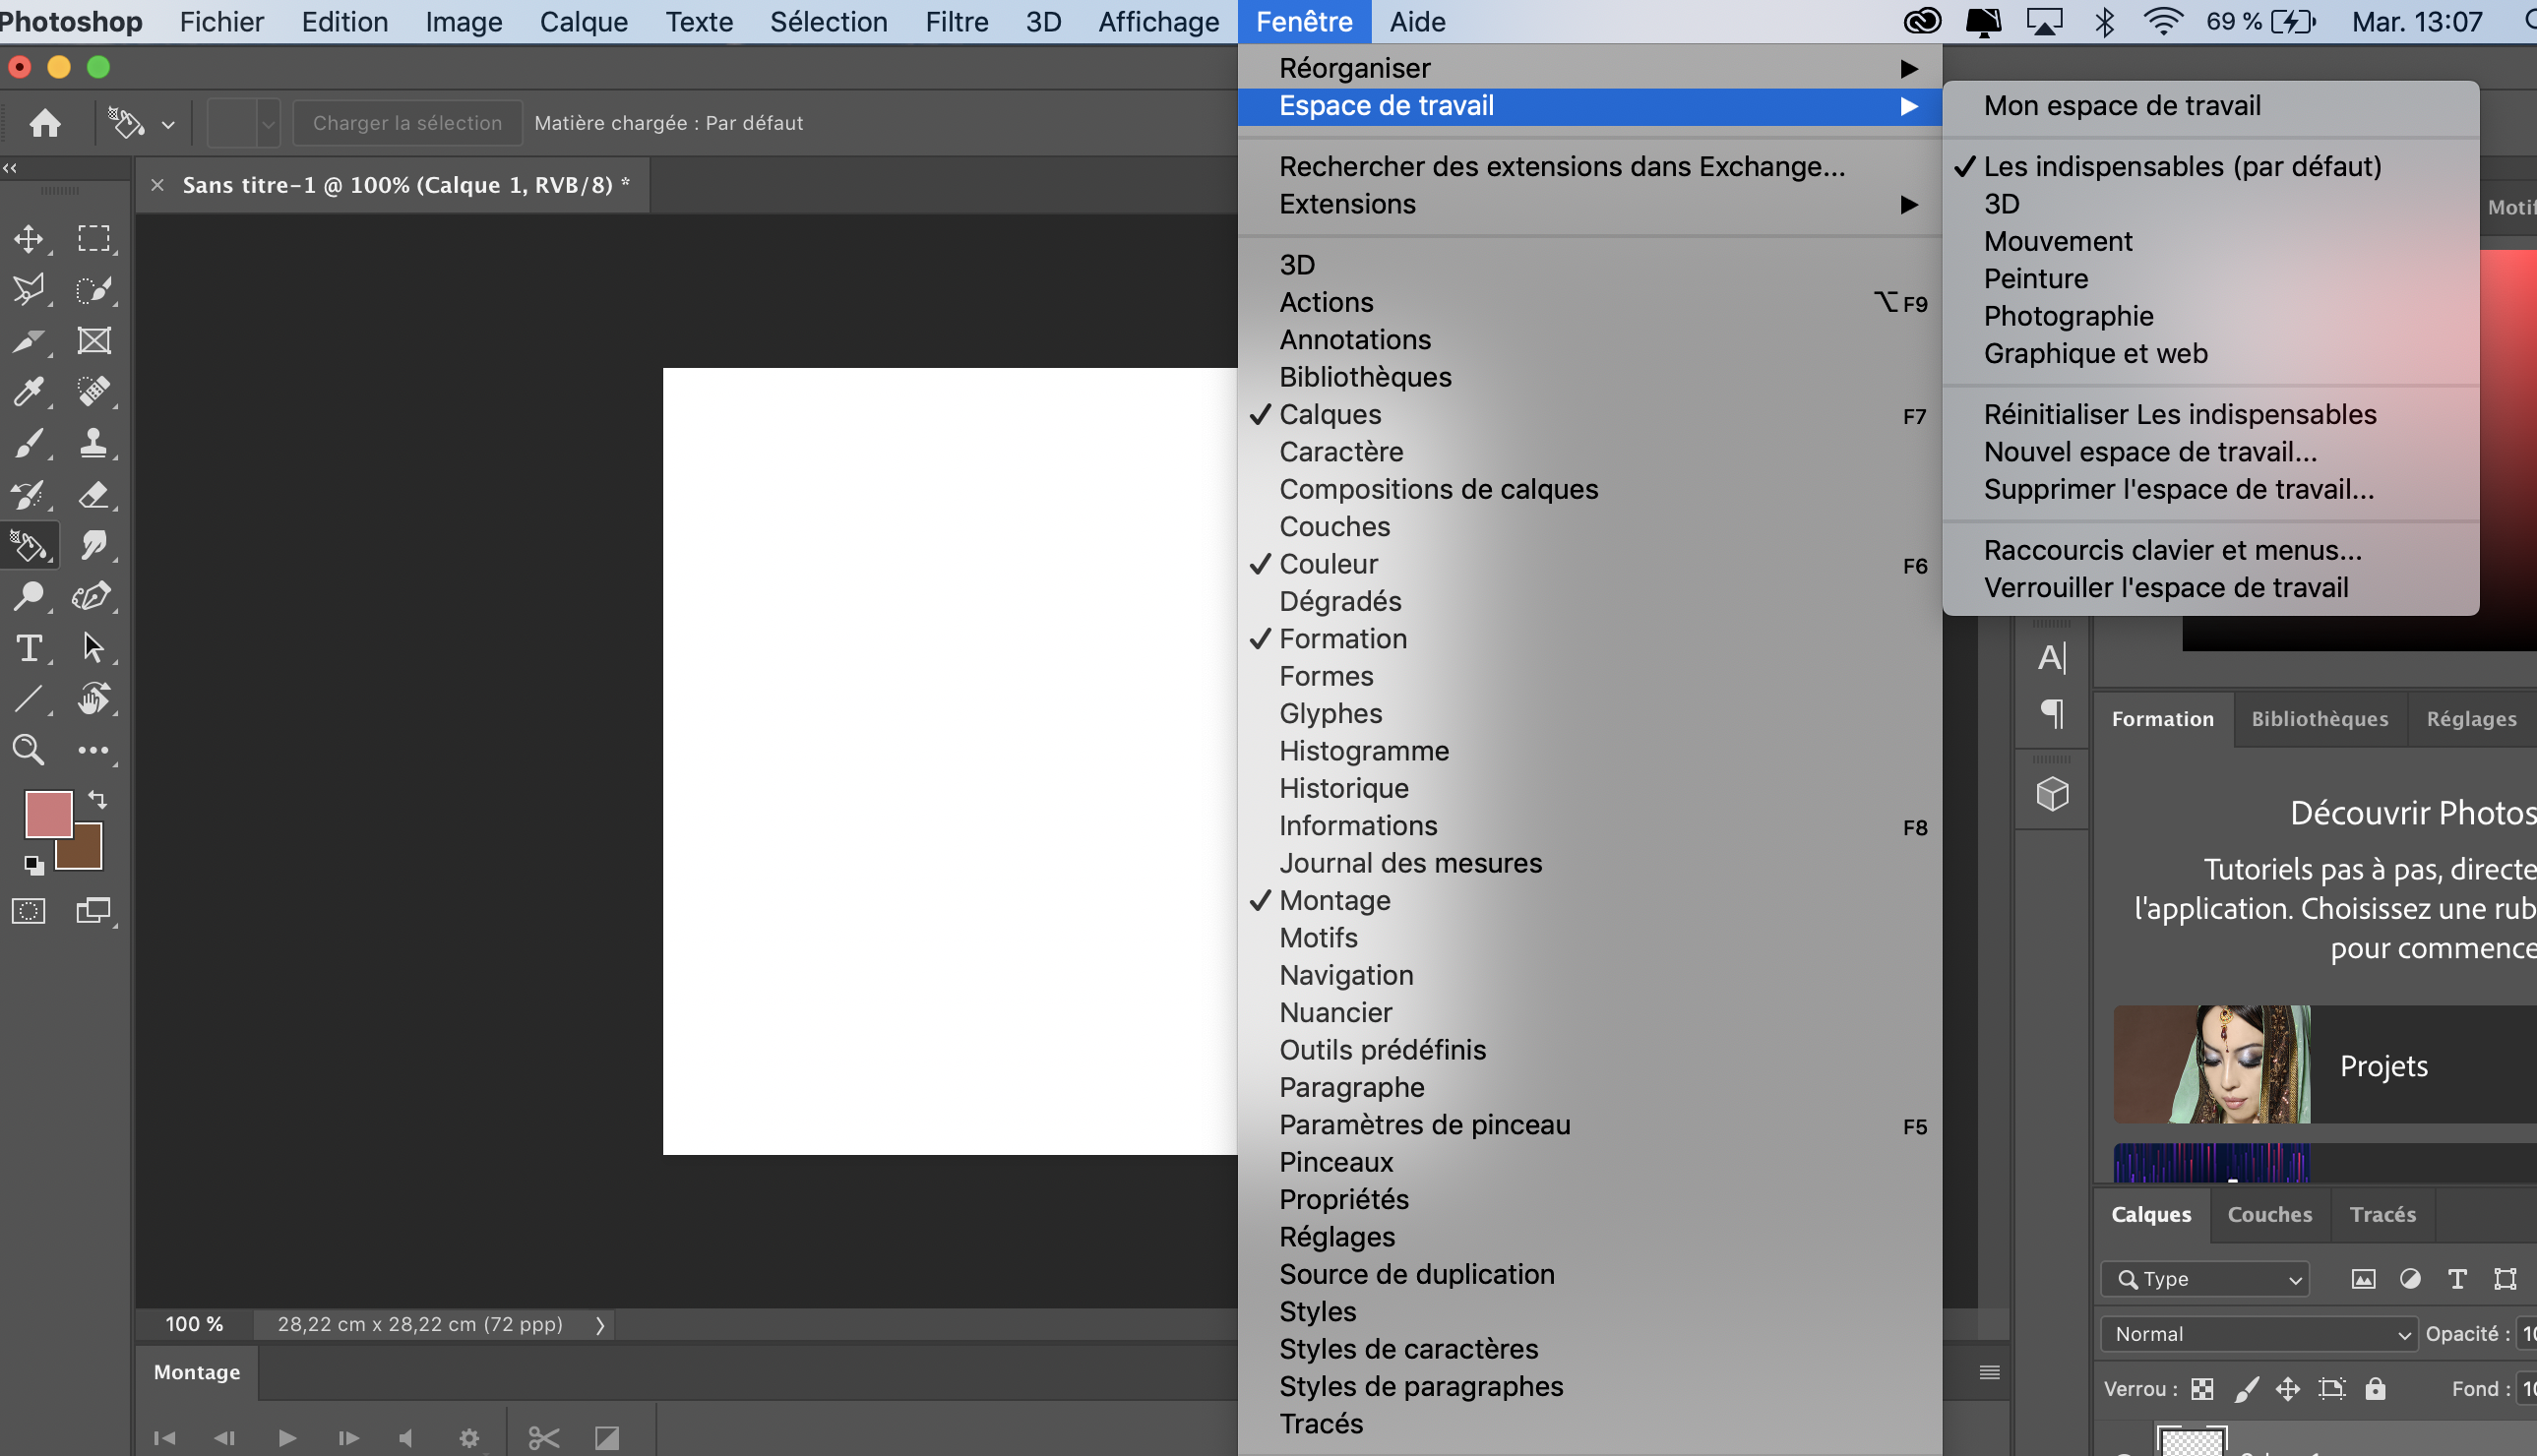Click Réinitialiser Les indispensables
This screenshot has width=2537, height=1456.
[x=2179, y=414]
